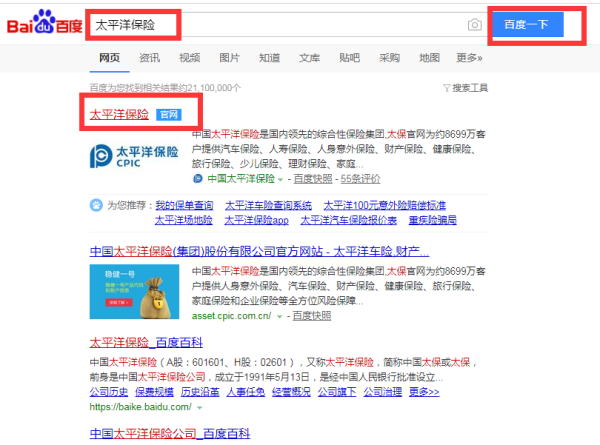Open 保费规模 sublink

154,392
